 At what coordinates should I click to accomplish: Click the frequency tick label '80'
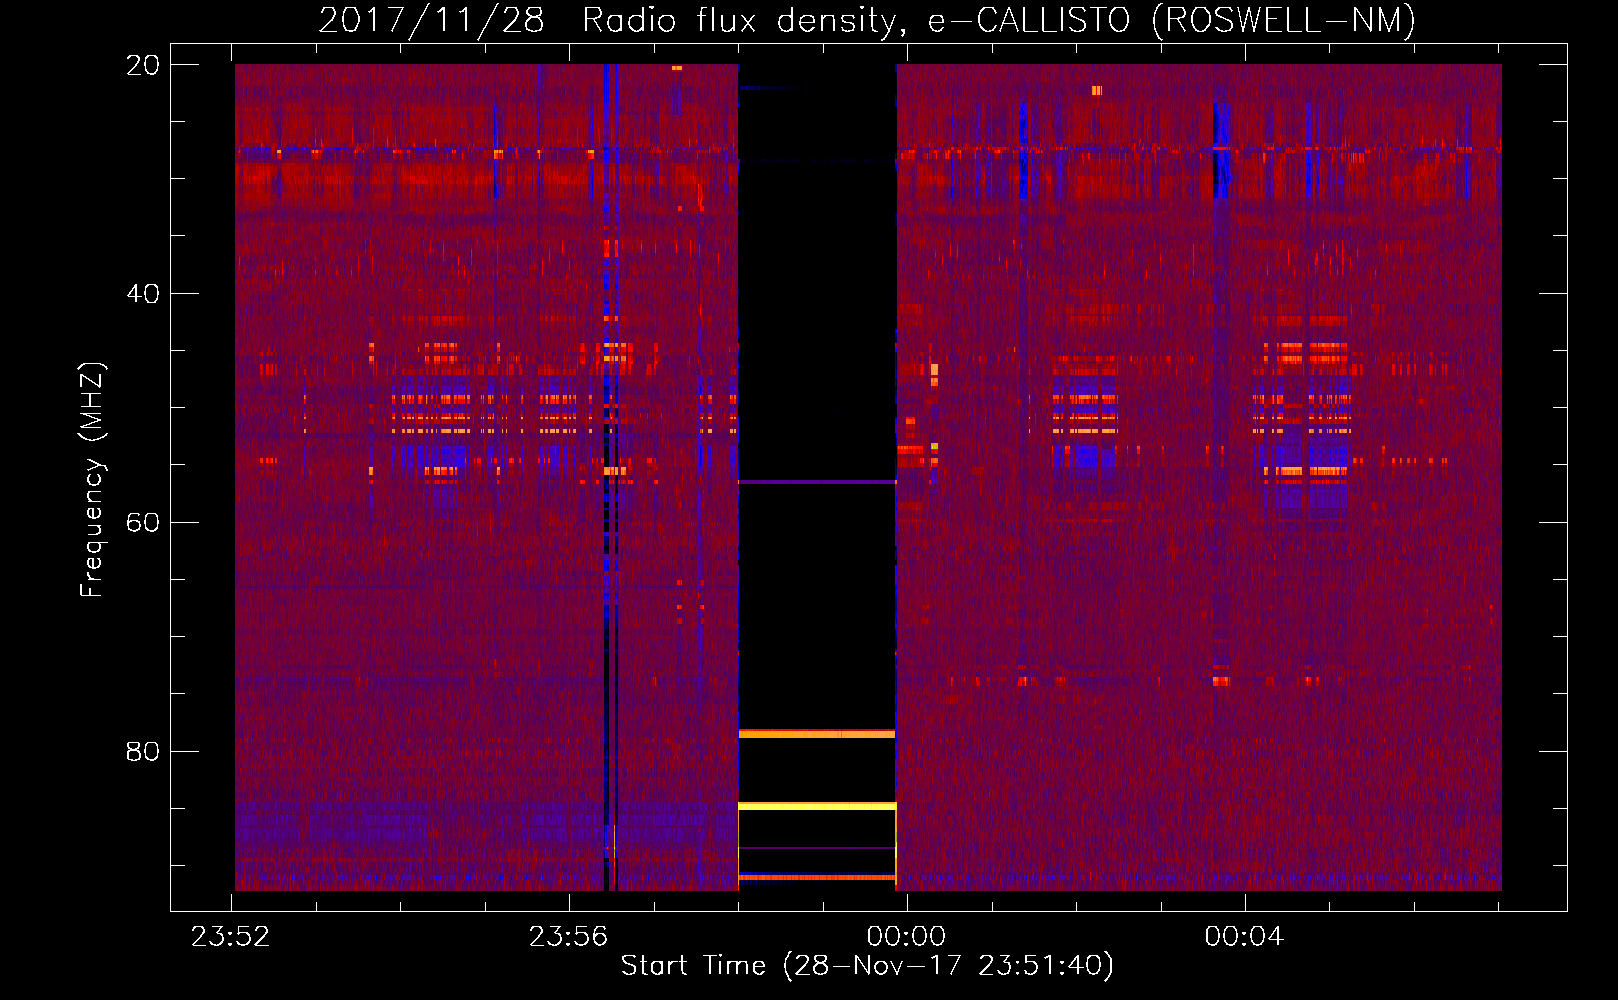click(x=143, y=752)
